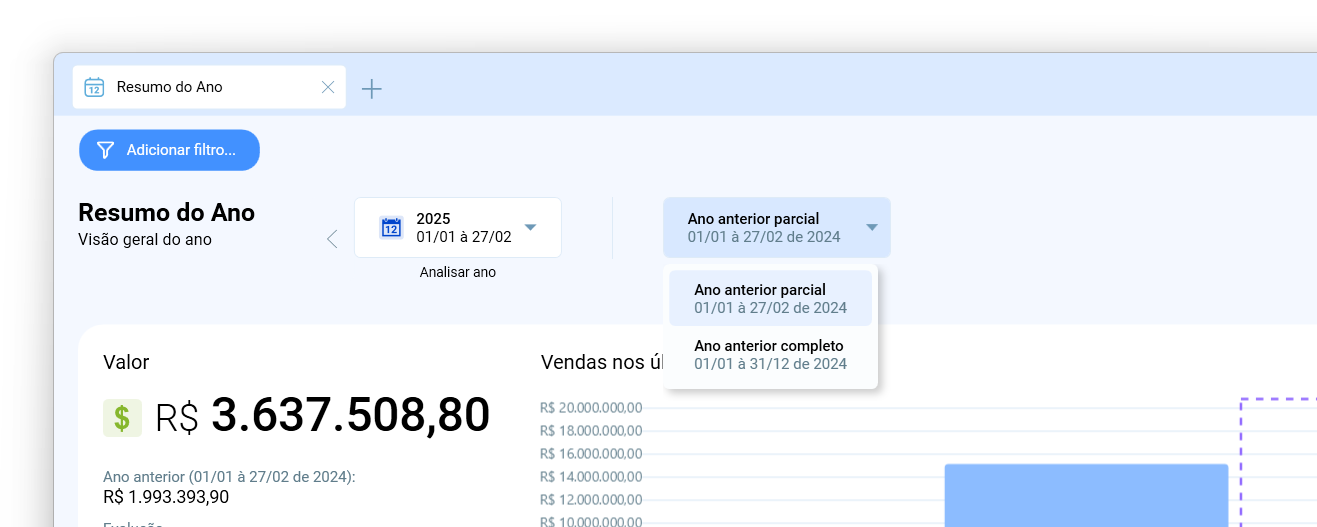Open the 2025 year dropdown arrow
This screenshot has width=1317, height=527.
click(530, 227)
